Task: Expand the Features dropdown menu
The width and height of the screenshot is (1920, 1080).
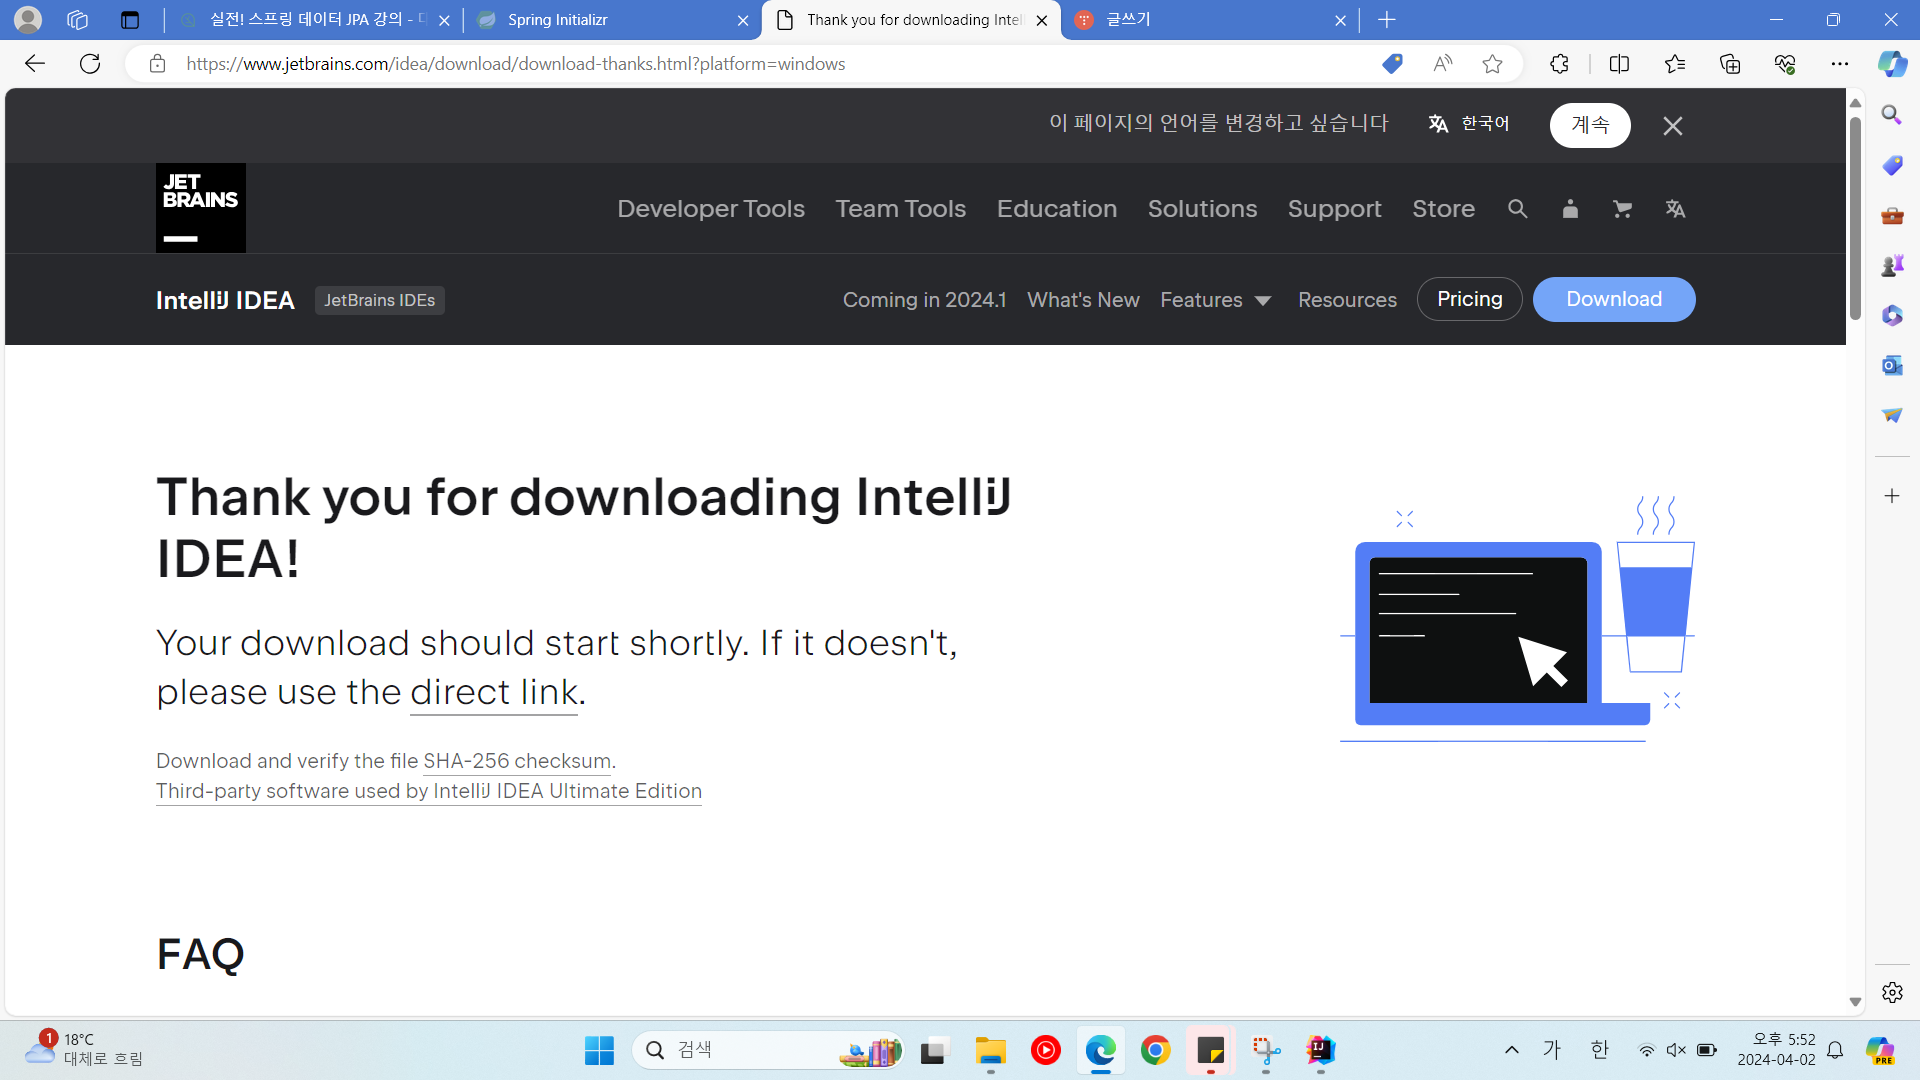Action: [1215, 300]
